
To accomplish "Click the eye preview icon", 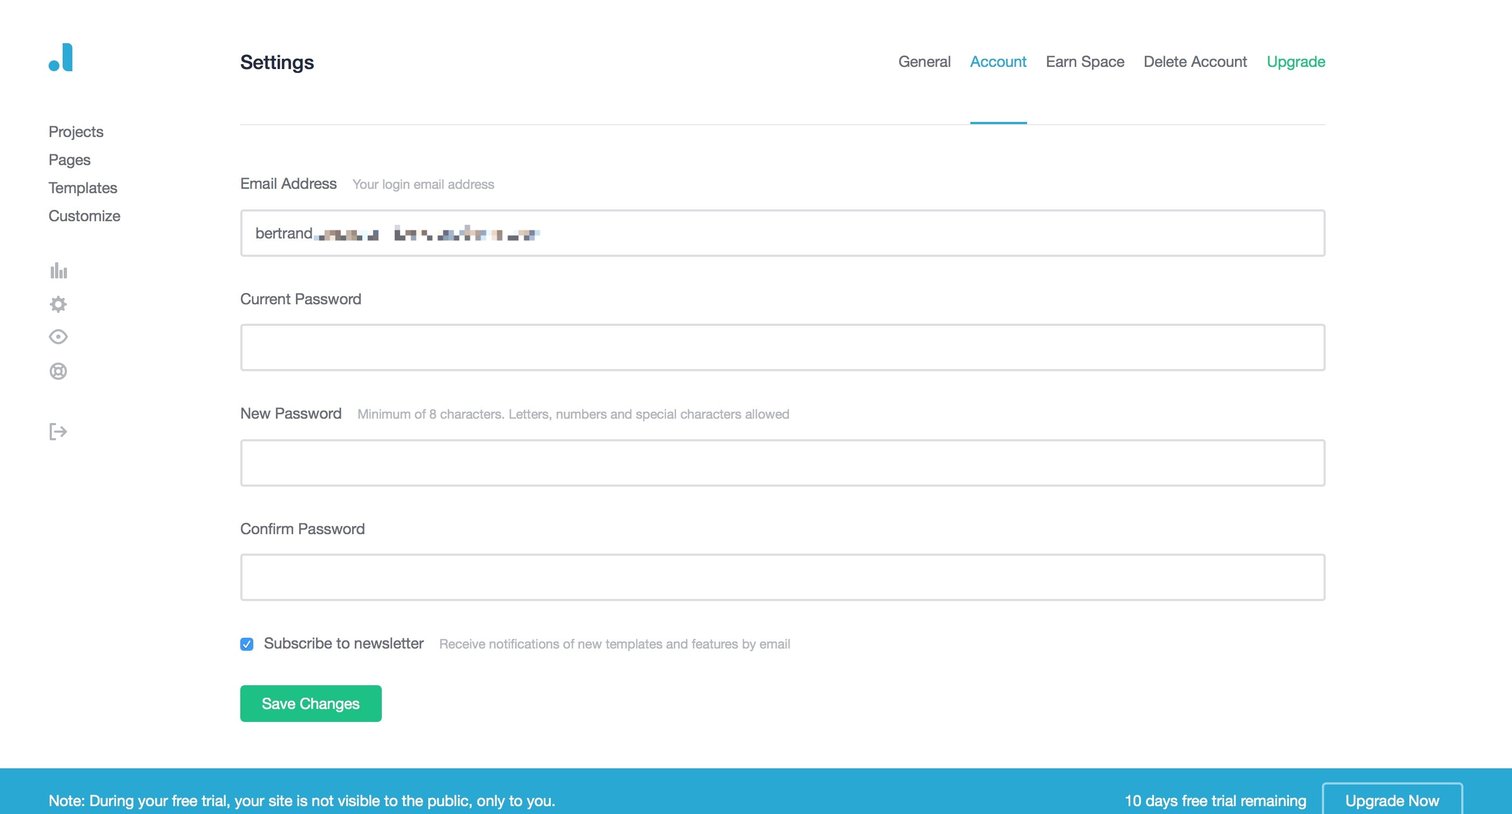I will pos(58,337).
